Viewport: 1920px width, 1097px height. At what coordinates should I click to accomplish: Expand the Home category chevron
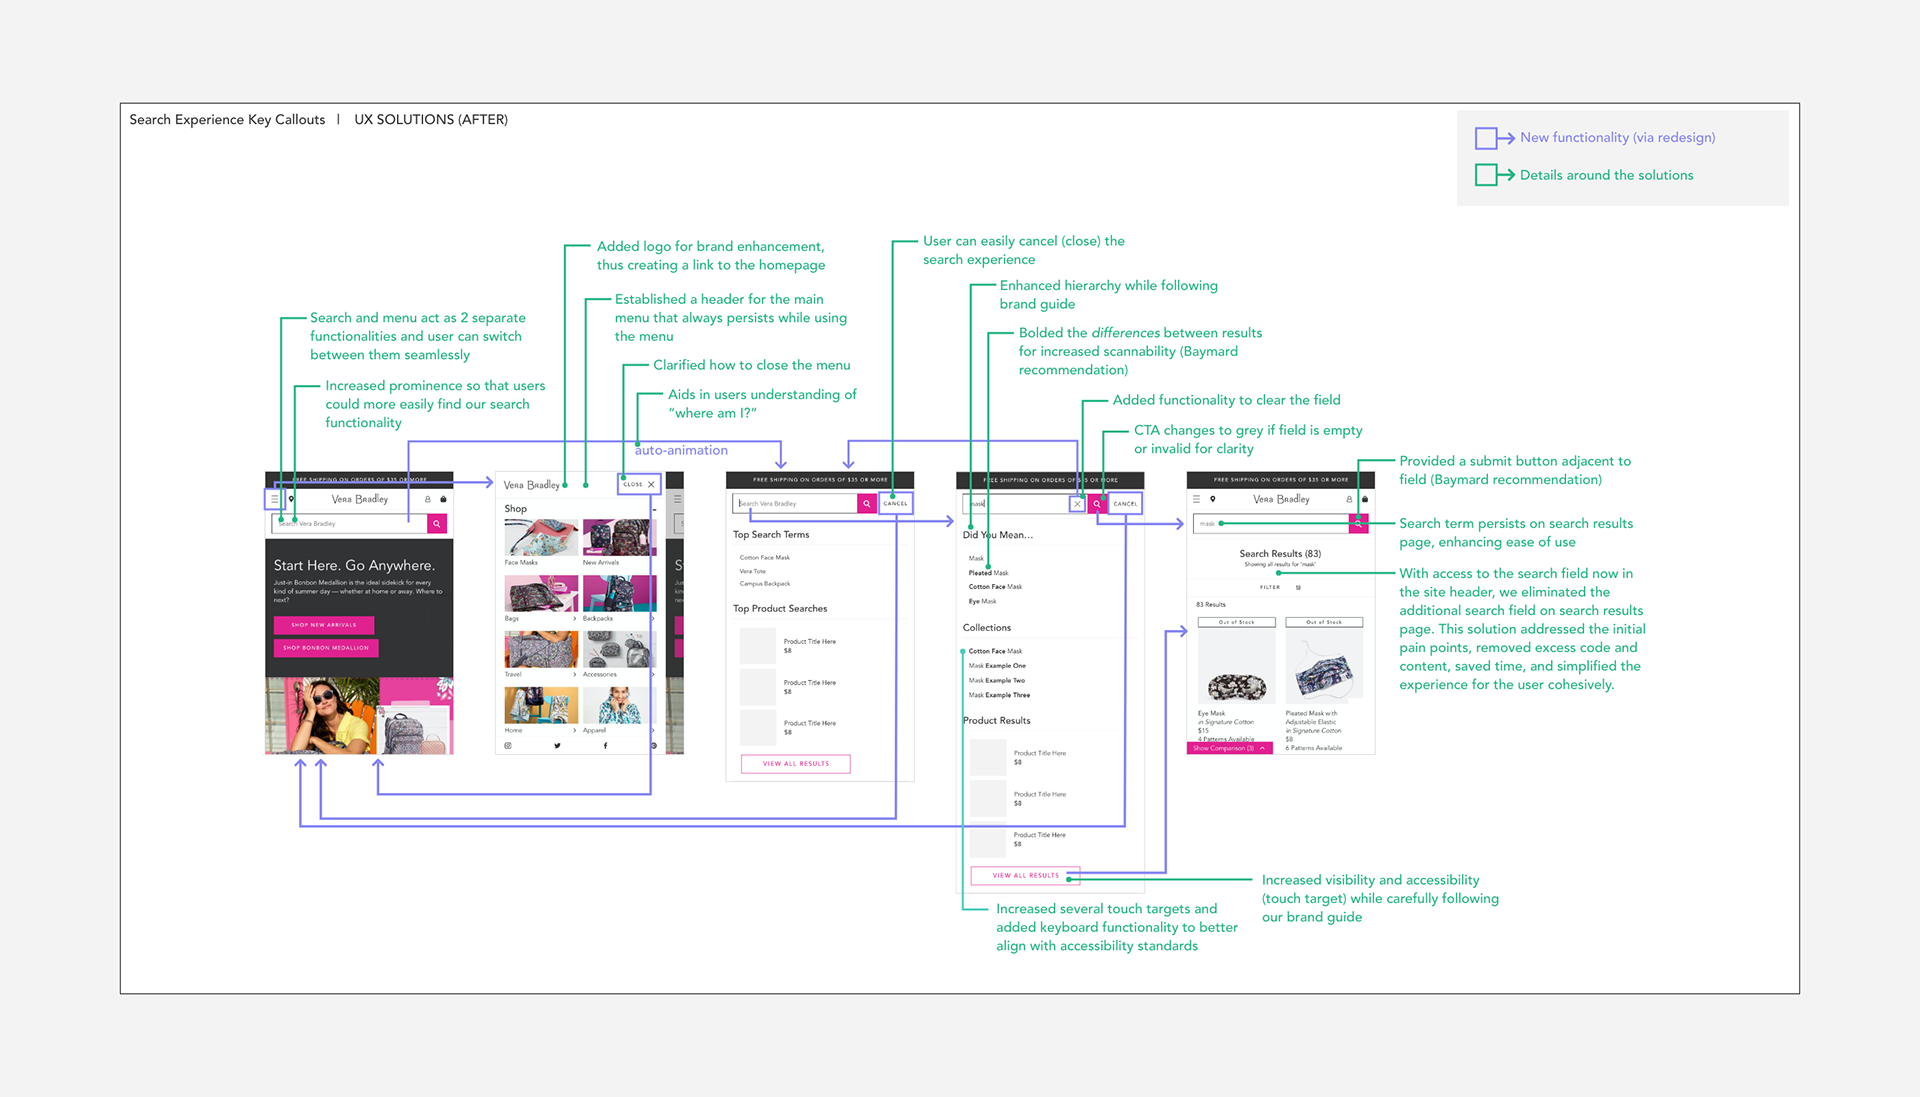tap(574, 731)
